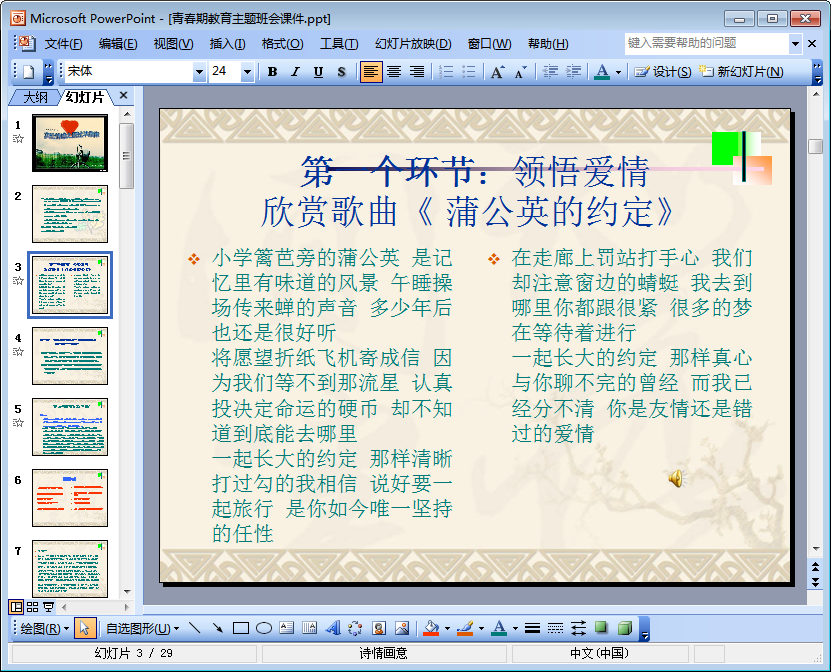
Task: Apply line color brush
Action: click(x=465, y=629)
